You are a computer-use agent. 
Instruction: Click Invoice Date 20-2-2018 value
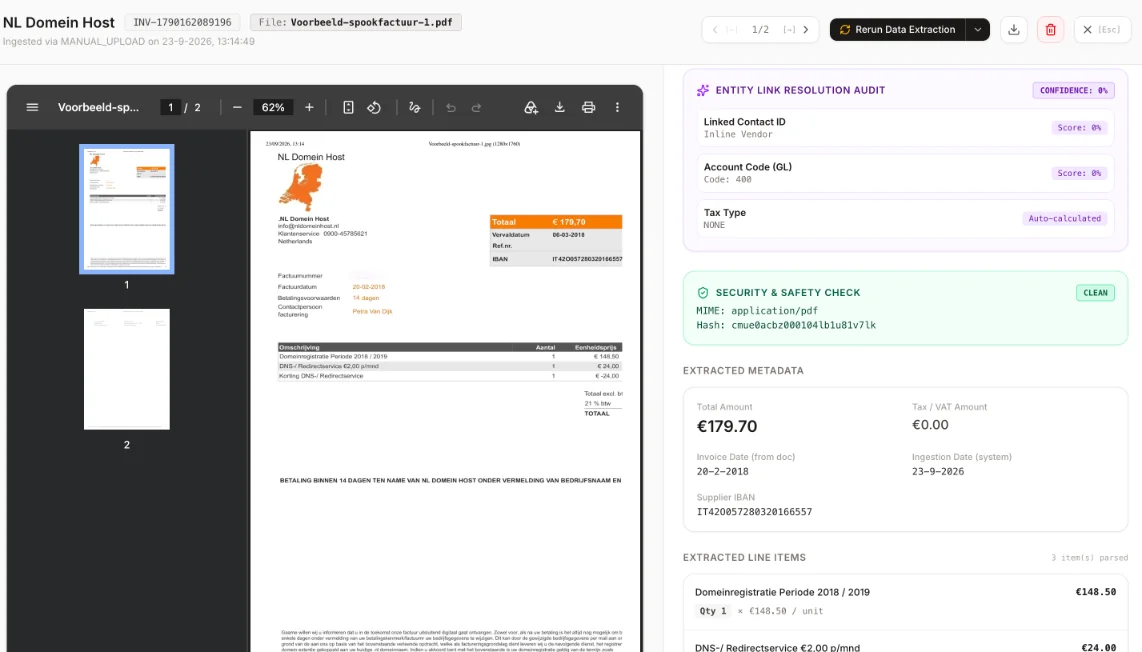point(722,471)
